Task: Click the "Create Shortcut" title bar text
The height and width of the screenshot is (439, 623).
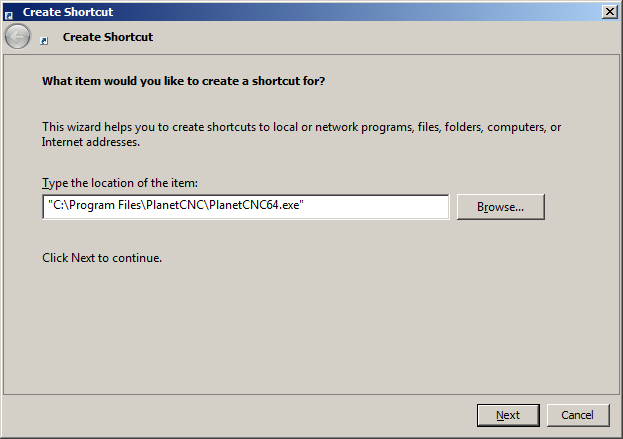Action: [68, 12]
